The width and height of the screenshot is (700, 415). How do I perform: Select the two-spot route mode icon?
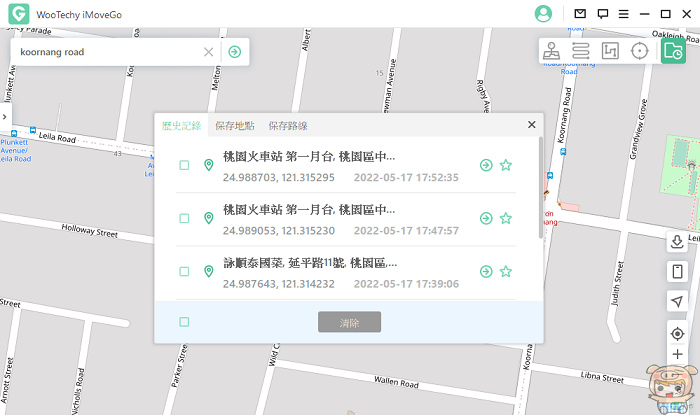580,50
